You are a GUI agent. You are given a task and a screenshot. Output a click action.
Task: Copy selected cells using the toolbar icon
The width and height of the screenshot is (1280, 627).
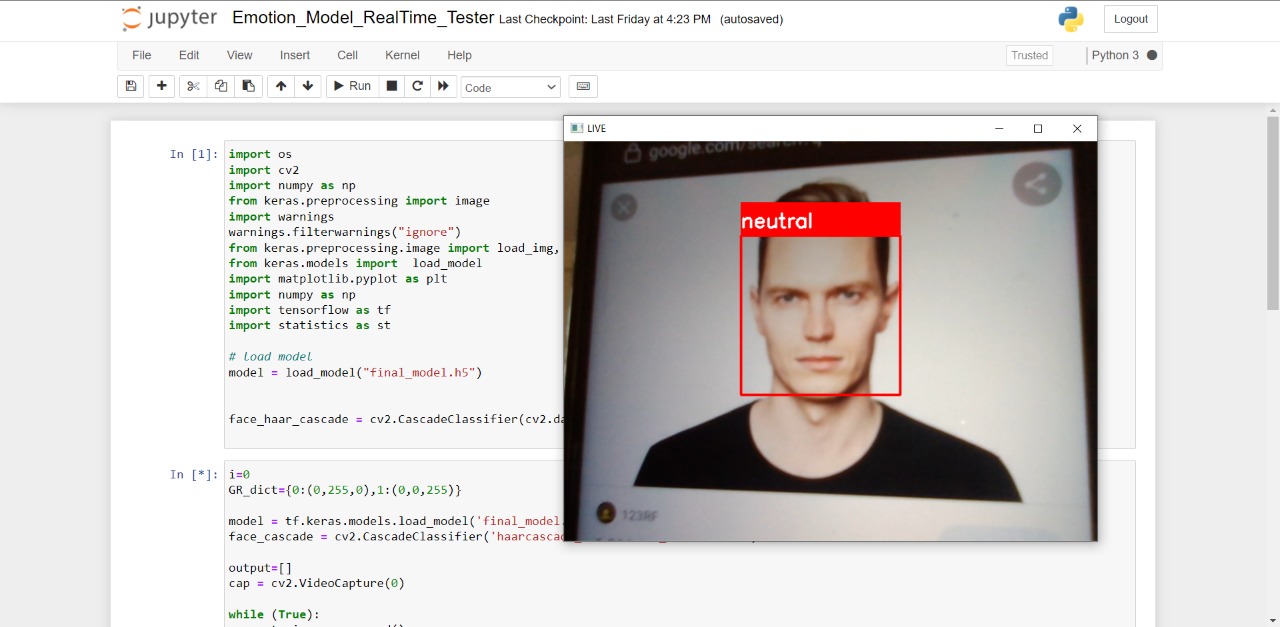click(x=221, y=86)
